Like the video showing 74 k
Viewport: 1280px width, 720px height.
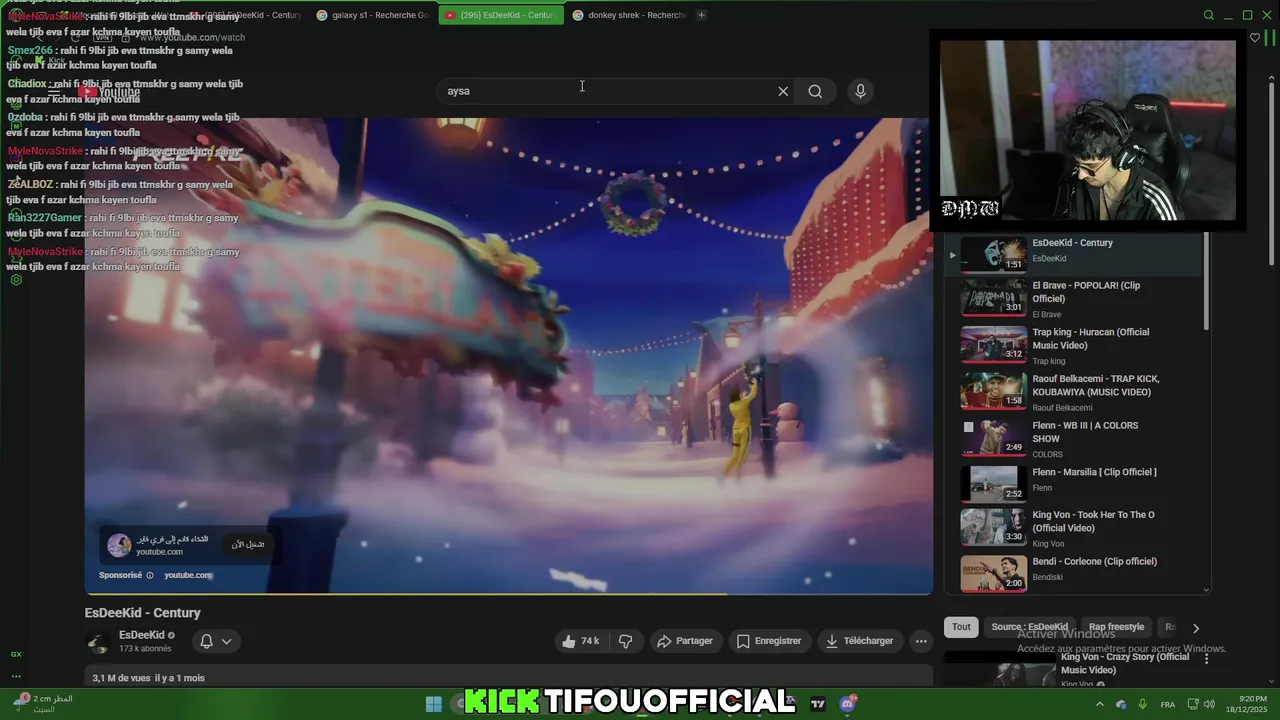coord(581,641)
